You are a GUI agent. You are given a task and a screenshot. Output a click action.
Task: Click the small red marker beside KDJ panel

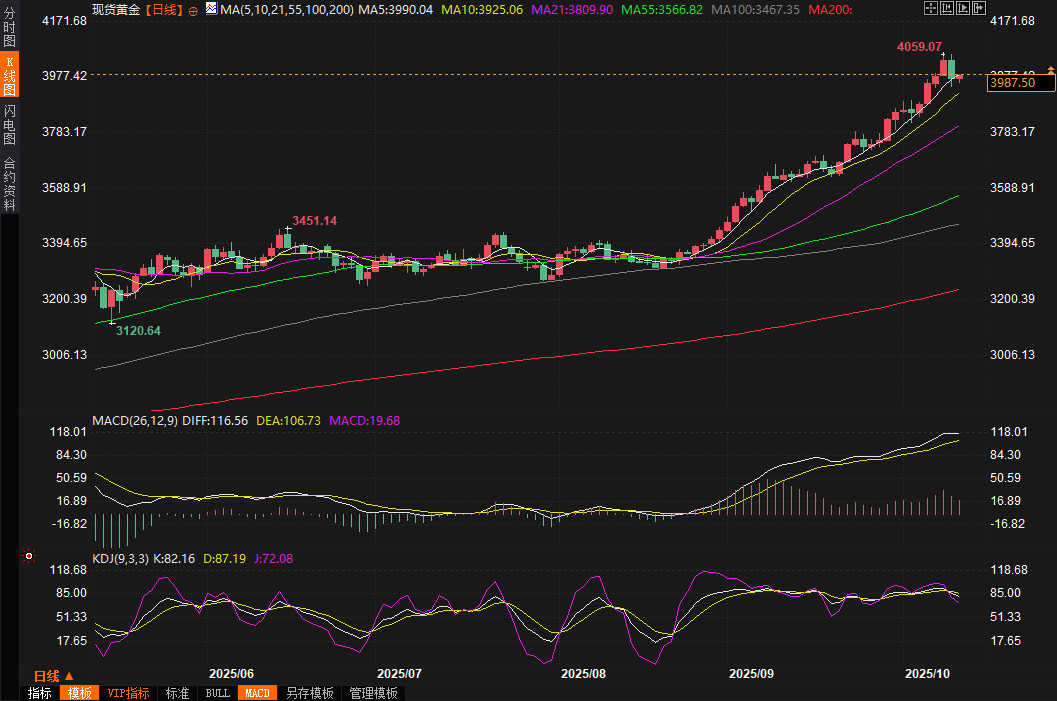(x=29, y=556)
